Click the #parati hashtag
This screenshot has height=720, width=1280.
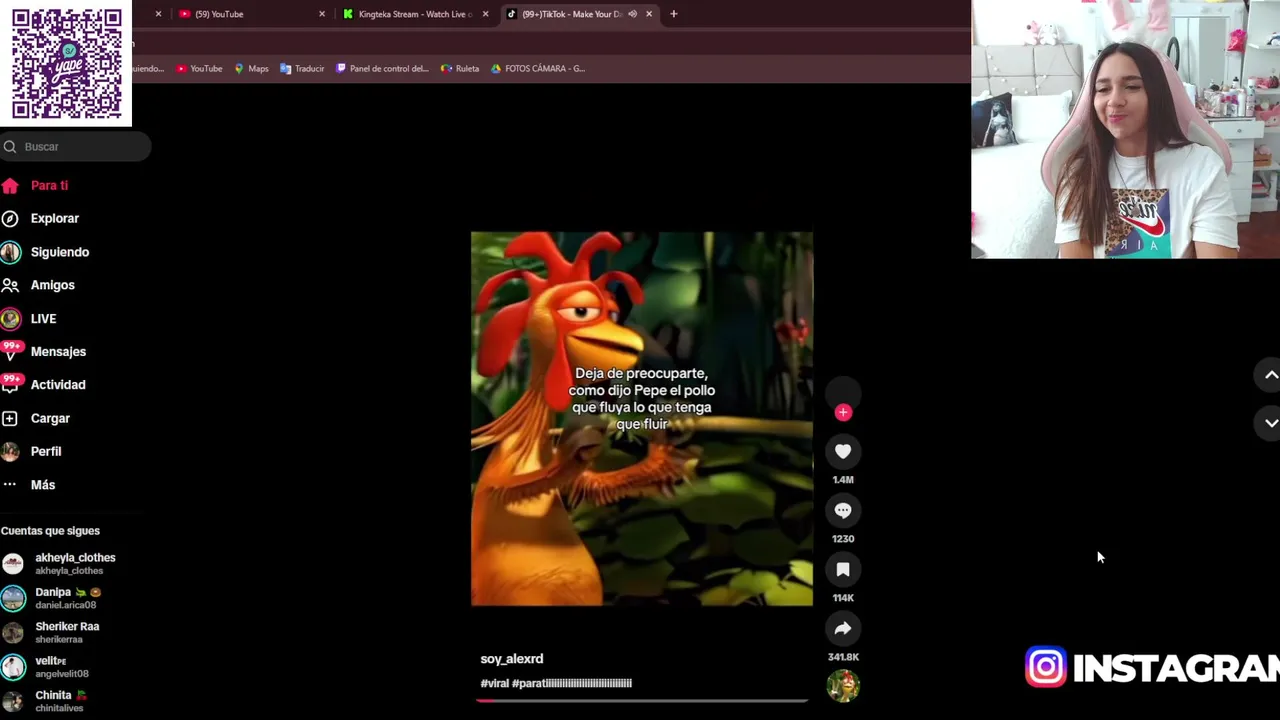[572, 683]
